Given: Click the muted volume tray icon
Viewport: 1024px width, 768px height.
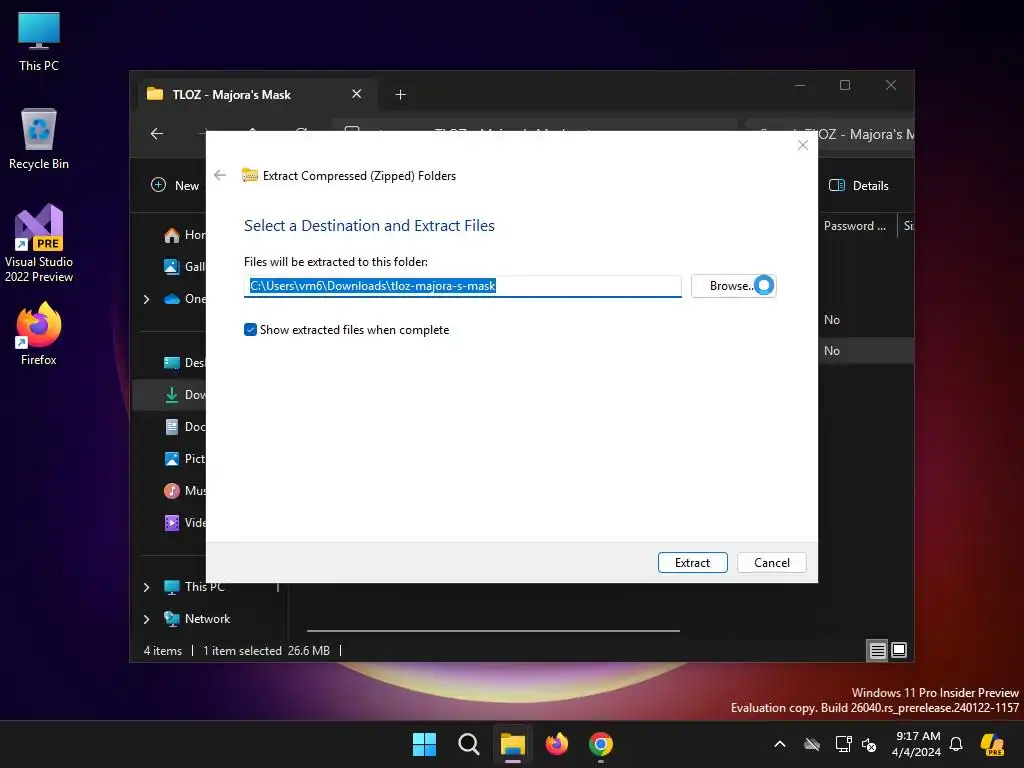Looking at the screenshot, I should 869,744.
